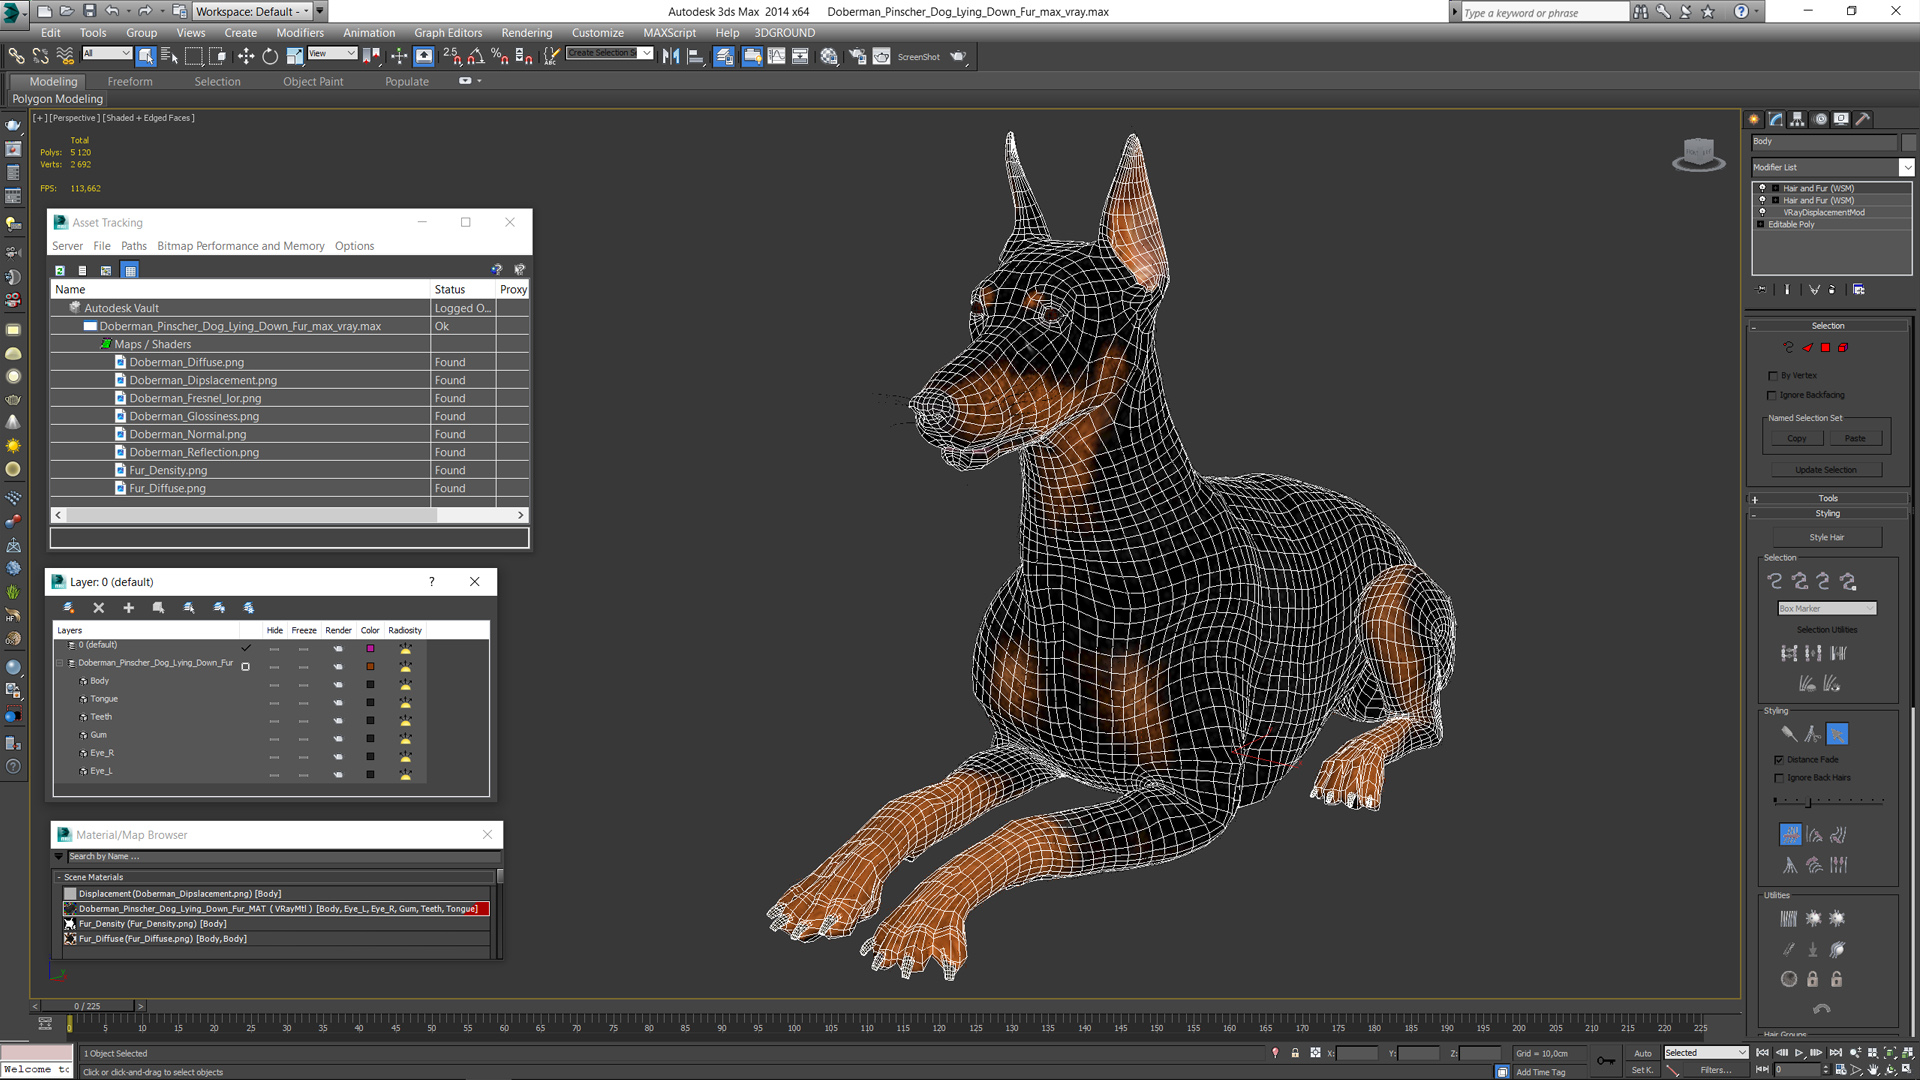Toggle Render for Tongue layer row
Image resolution: width=1920 pixels, height=1080 pixels.
338,703
